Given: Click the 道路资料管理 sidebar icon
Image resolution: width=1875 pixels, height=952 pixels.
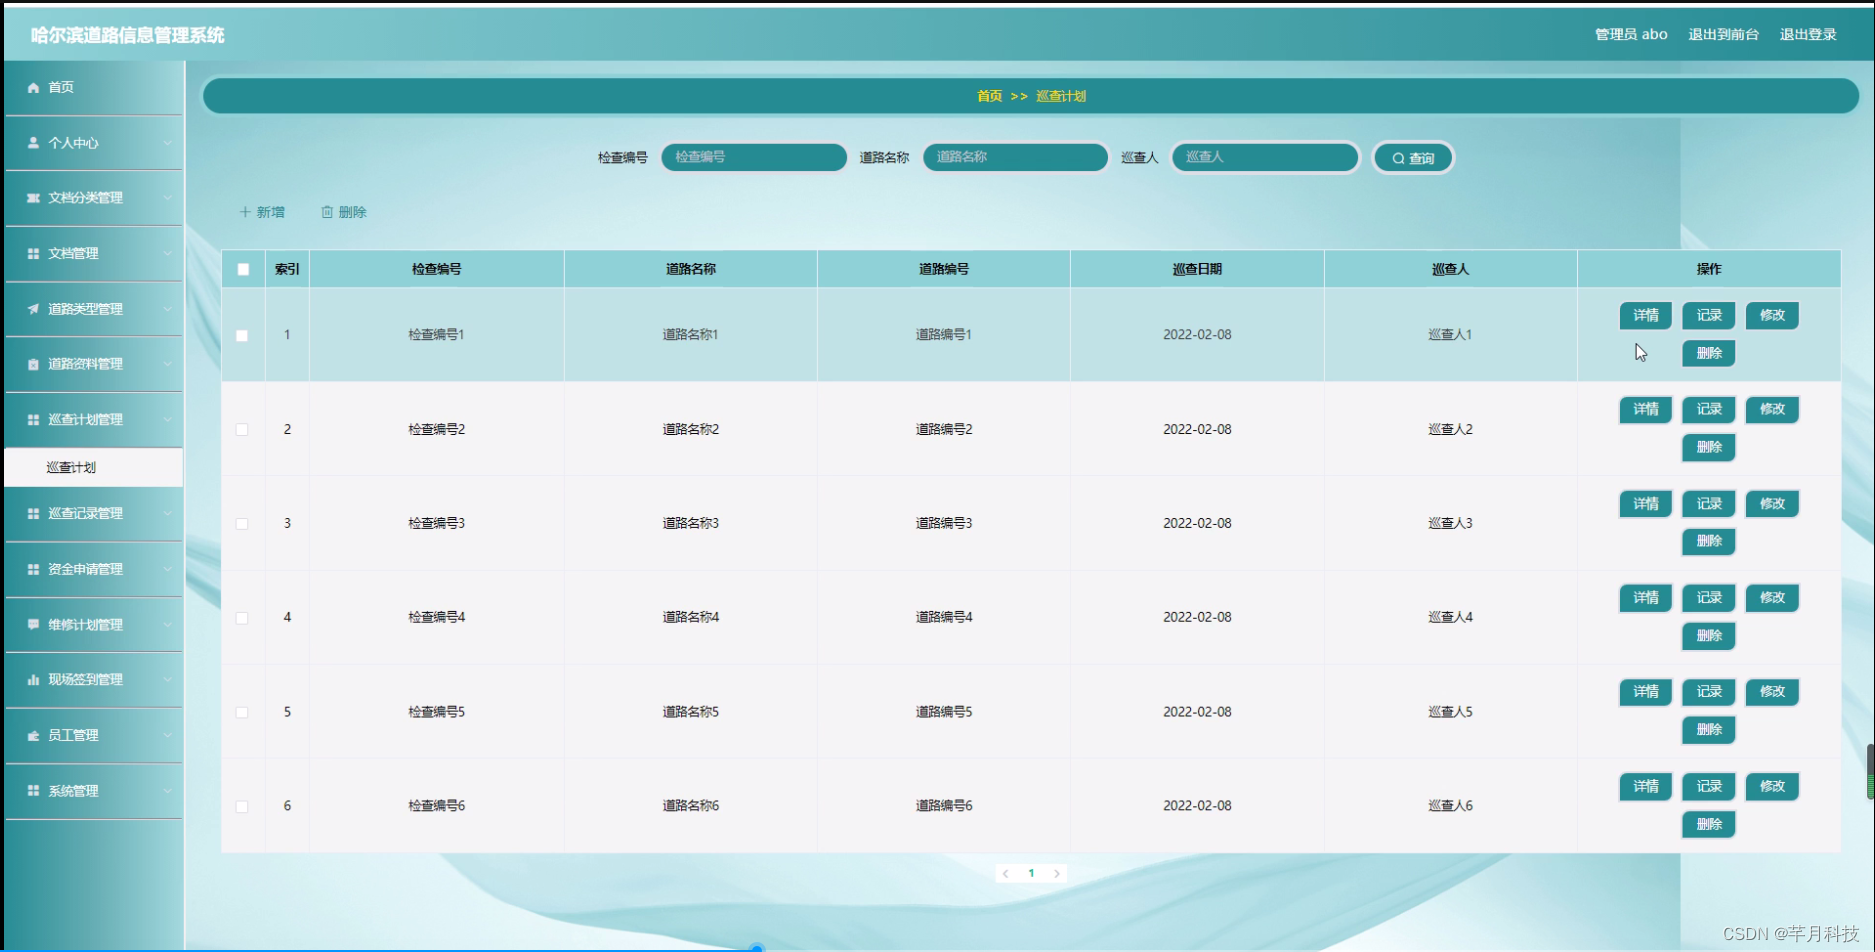Looking at the screenshot, I should pos(33,364).
